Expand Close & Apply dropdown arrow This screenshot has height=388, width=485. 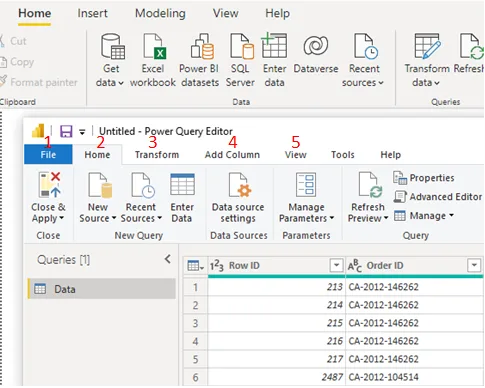pos(61,218)
